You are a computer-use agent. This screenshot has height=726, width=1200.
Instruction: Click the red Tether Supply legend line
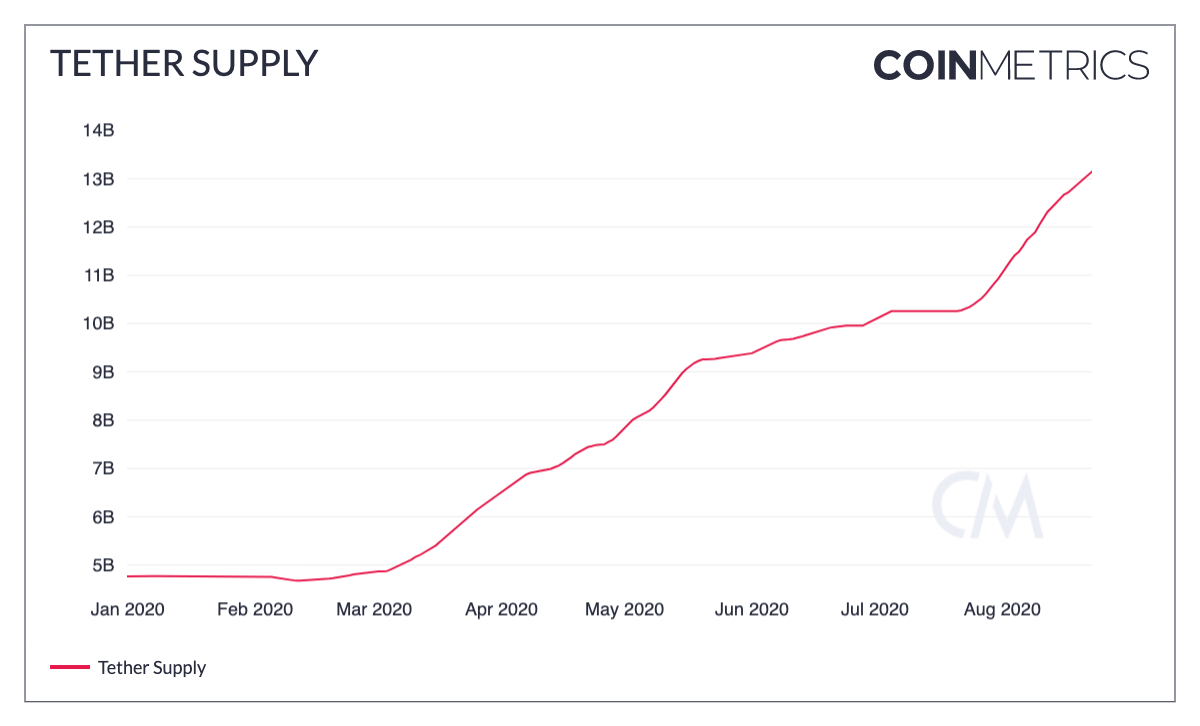point(70,667)
